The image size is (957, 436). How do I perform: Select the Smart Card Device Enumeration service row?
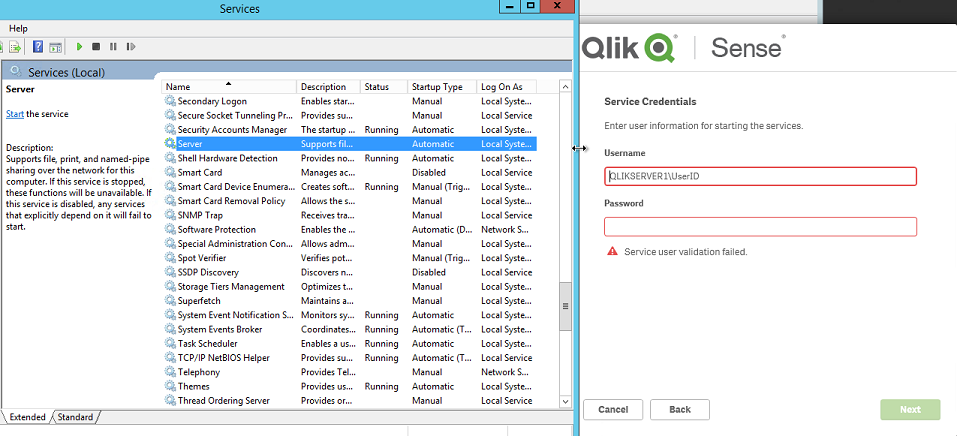click(350, 187)
